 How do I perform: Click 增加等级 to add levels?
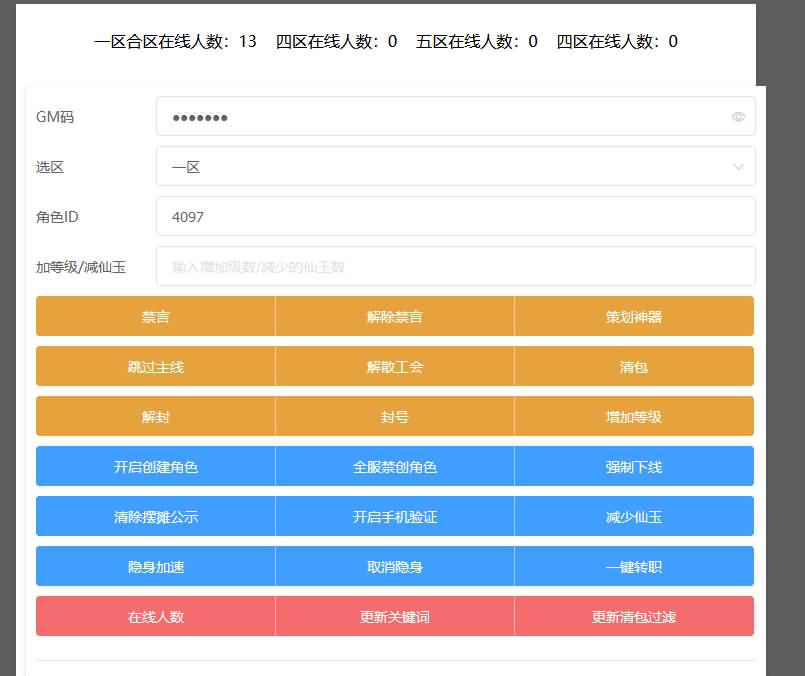coord(634,416)
